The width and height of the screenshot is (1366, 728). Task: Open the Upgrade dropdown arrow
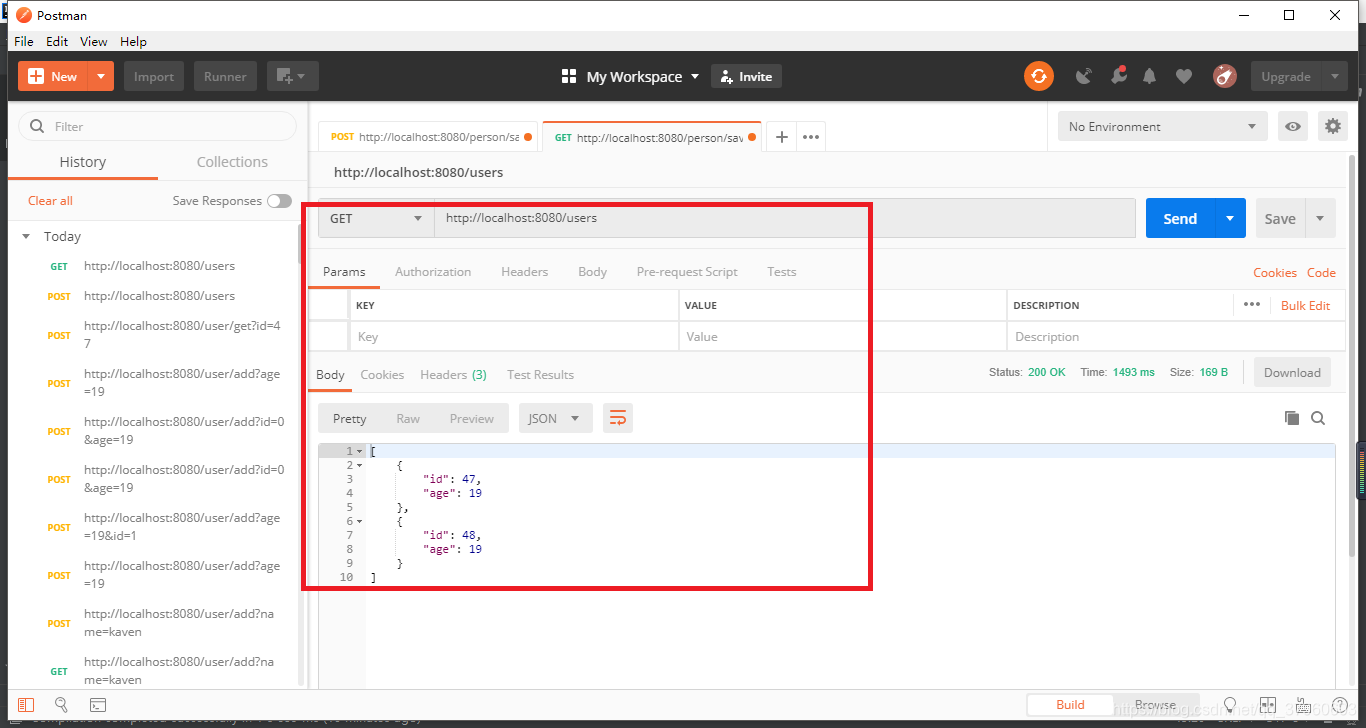(x=1334, y=76)
